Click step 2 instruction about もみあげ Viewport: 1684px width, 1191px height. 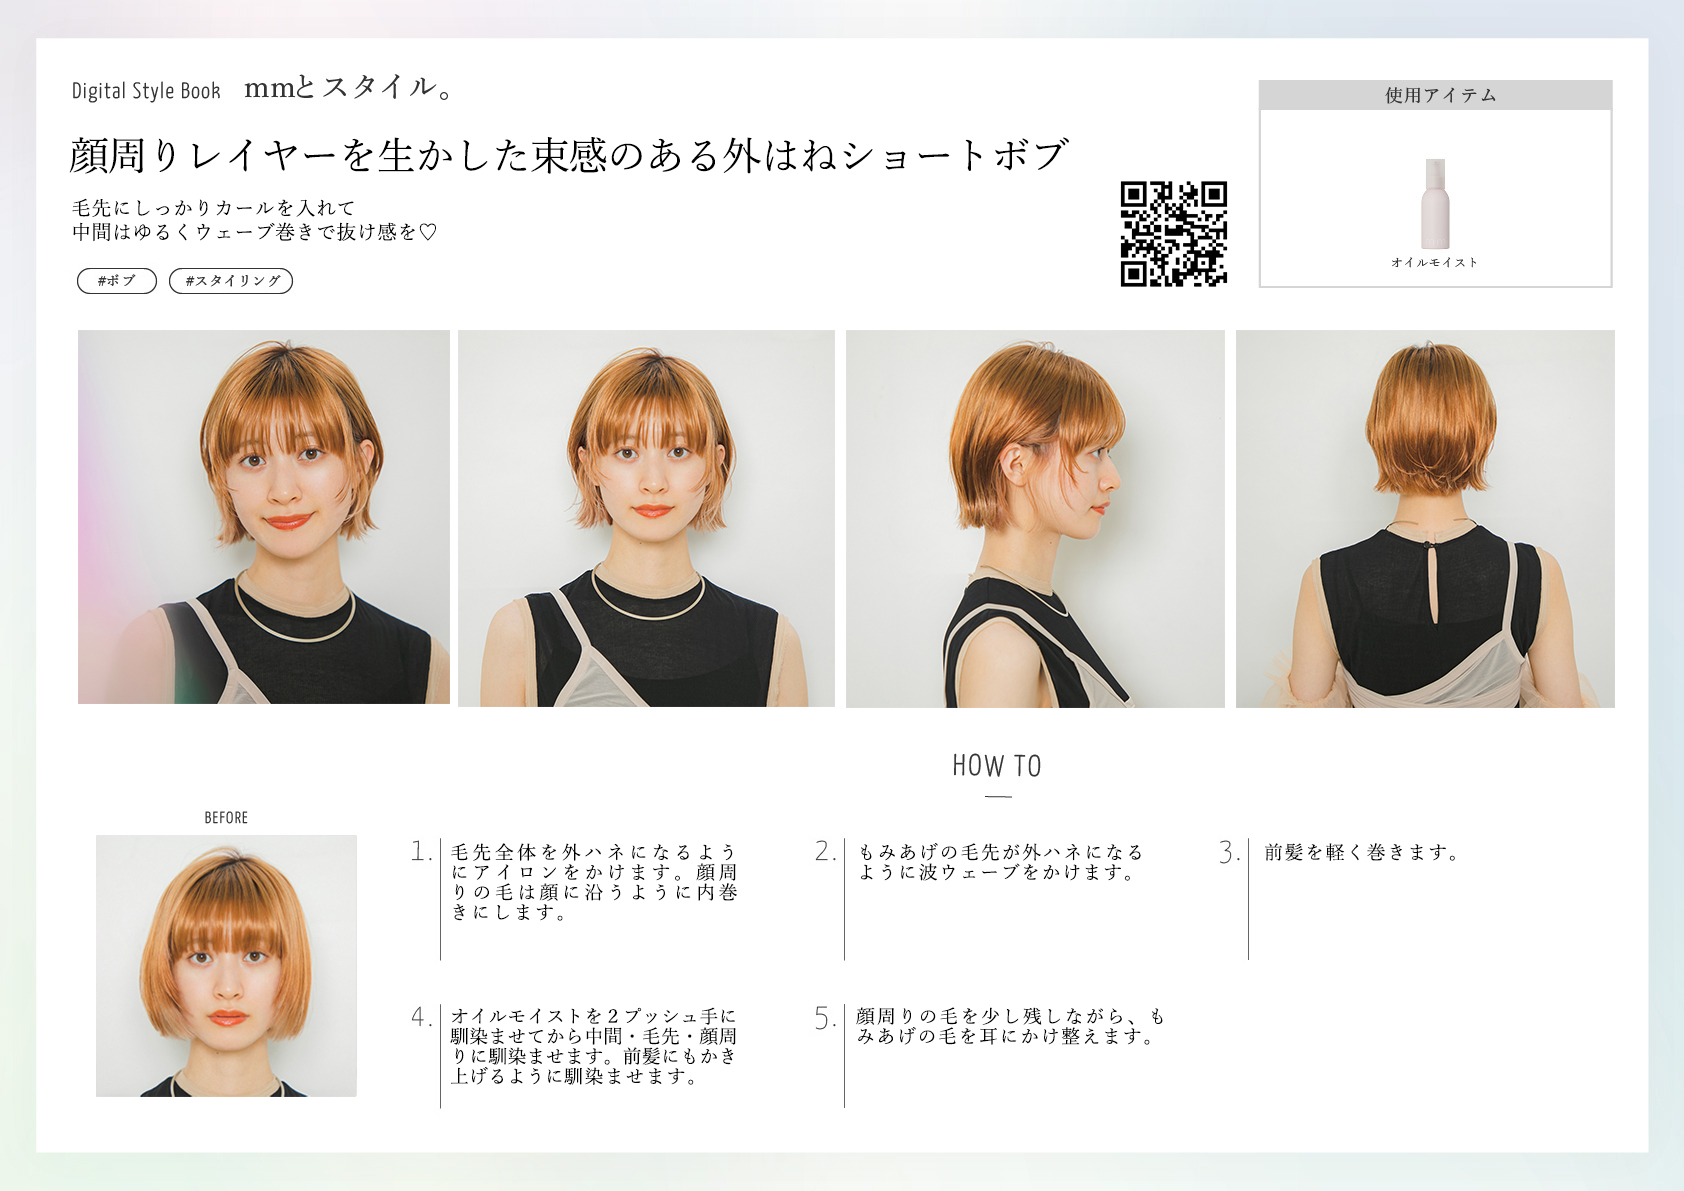point(1000,862)
